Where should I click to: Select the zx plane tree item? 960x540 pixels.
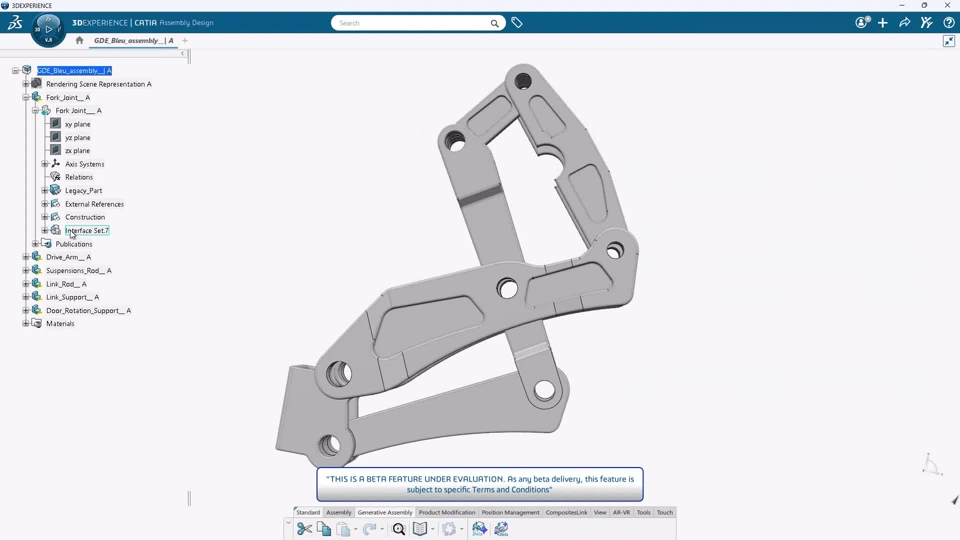(x=78, y=151)
